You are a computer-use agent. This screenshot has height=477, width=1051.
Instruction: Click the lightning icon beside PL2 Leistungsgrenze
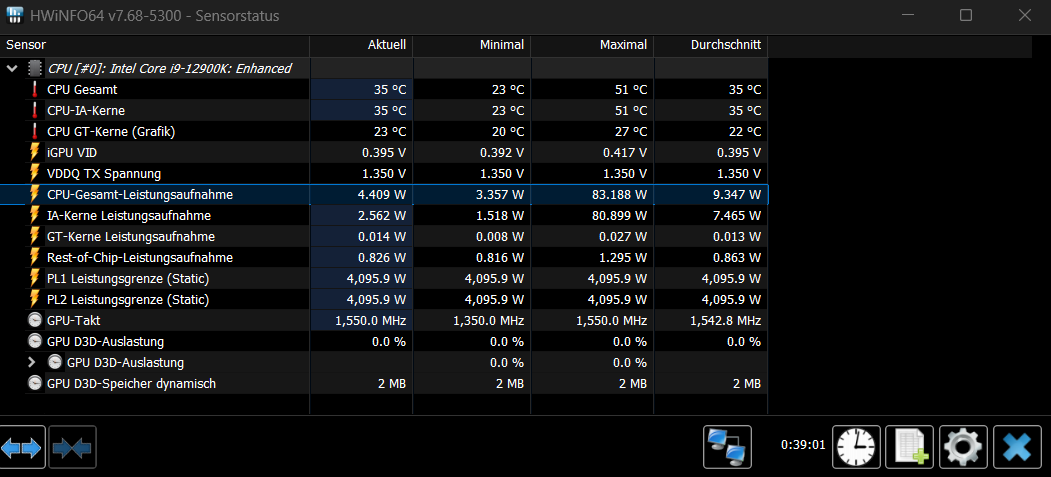[35, 299]
